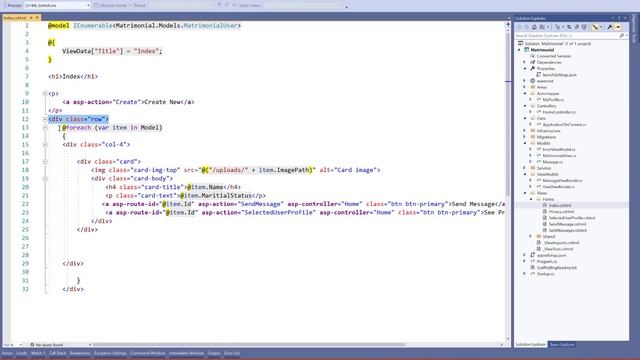The height and width of the screenshot is (360, 640).
Task: Collapse the card div on line 17
Action: coord(45,162)
